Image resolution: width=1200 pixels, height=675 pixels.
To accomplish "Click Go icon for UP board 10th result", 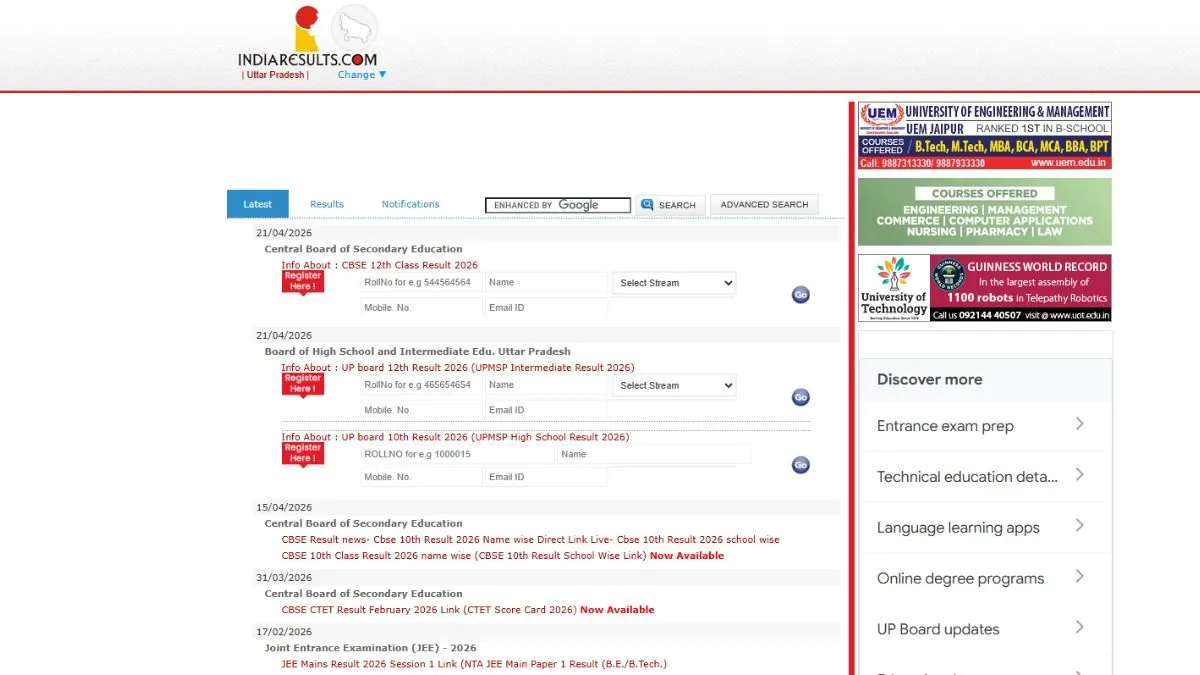I will [x=800, y=465].
